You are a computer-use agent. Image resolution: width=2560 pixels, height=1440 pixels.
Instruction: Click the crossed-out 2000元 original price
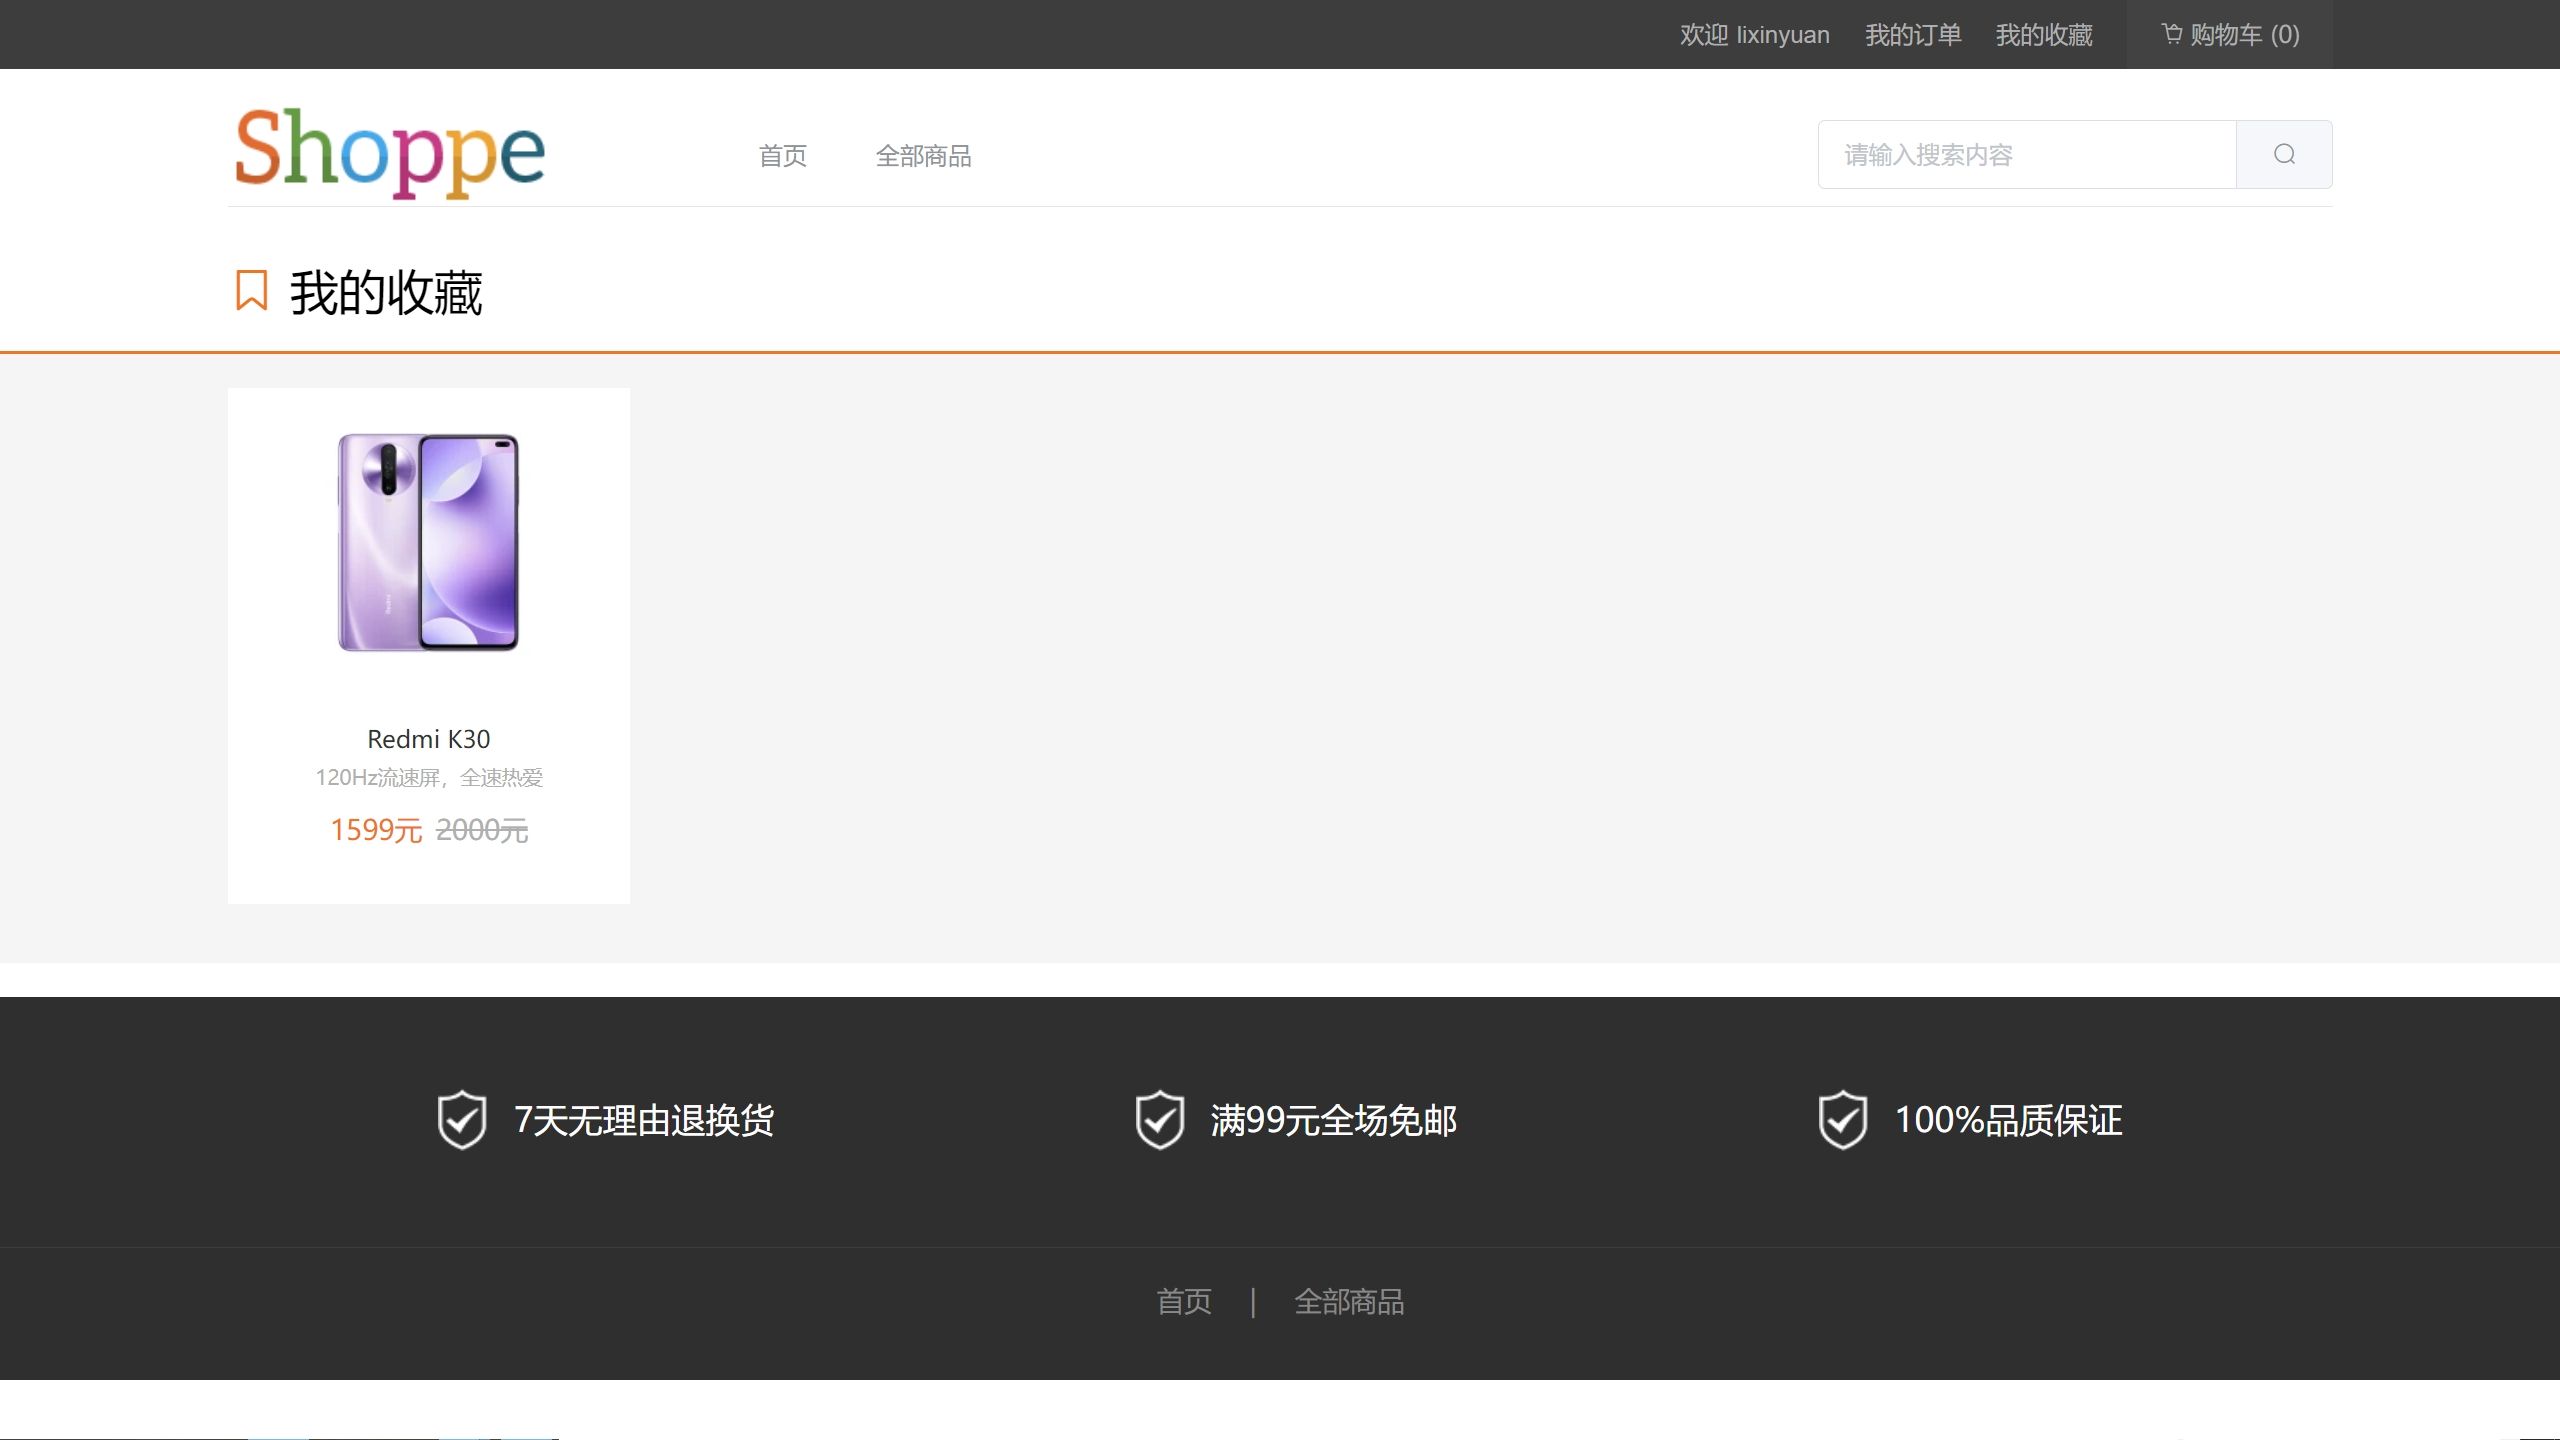[x=482, y=830]
